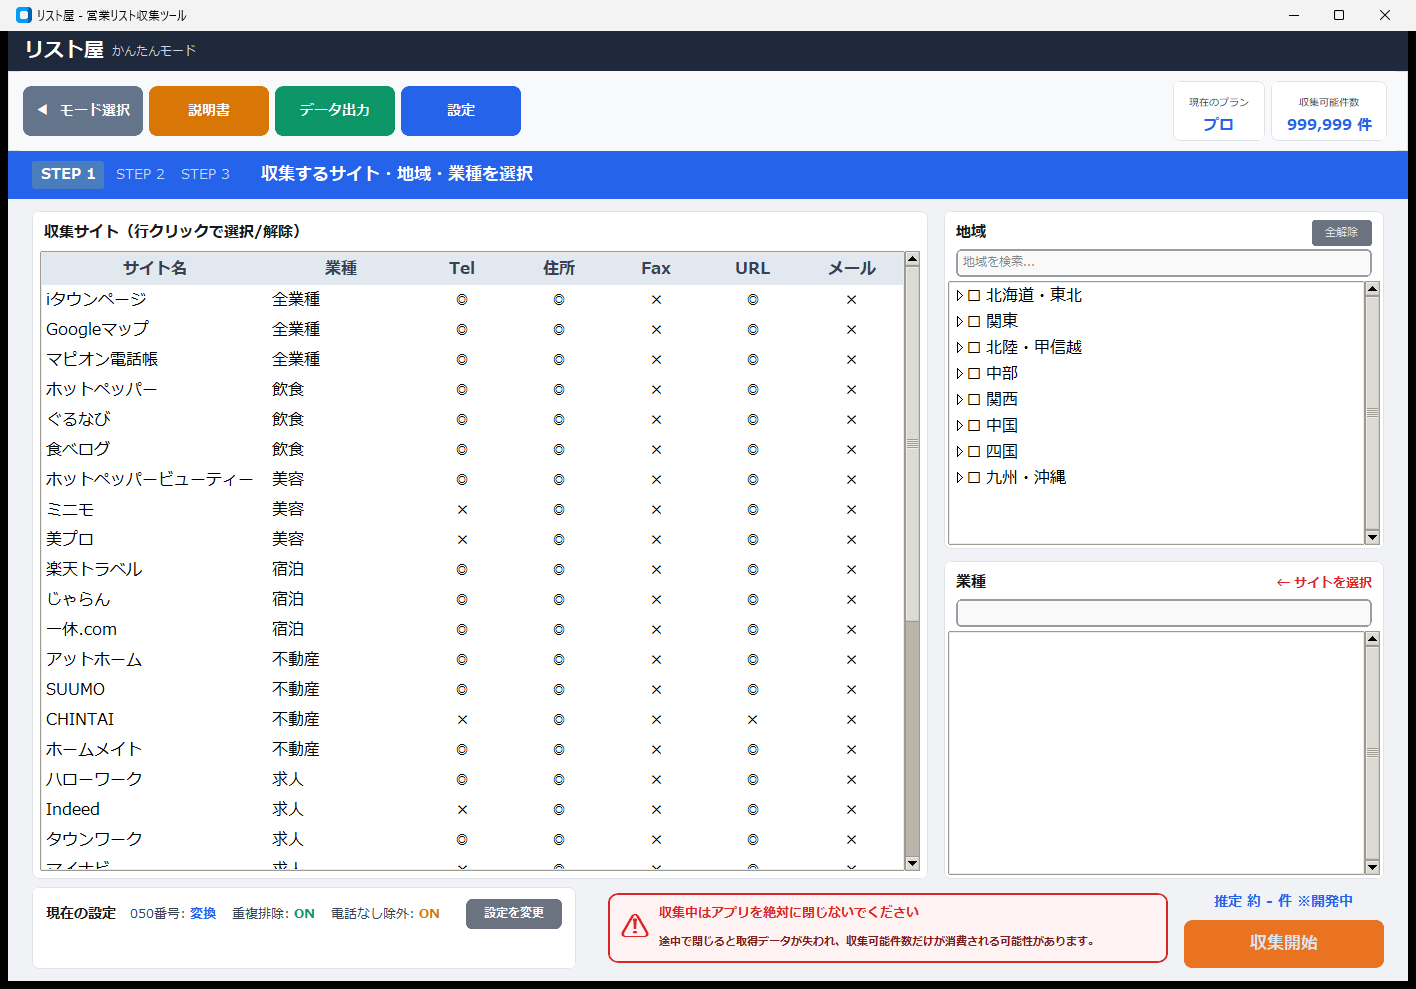Select the ミニモ site row
Image resolution: width=1416 pixels, height=989 pixels.
472,510
